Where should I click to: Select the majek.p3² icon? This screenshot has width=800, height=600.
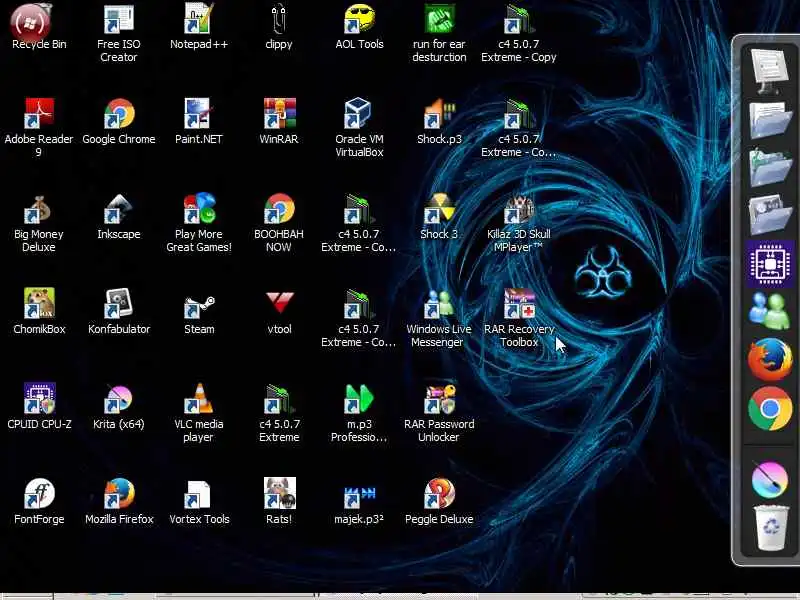point(359,497)
